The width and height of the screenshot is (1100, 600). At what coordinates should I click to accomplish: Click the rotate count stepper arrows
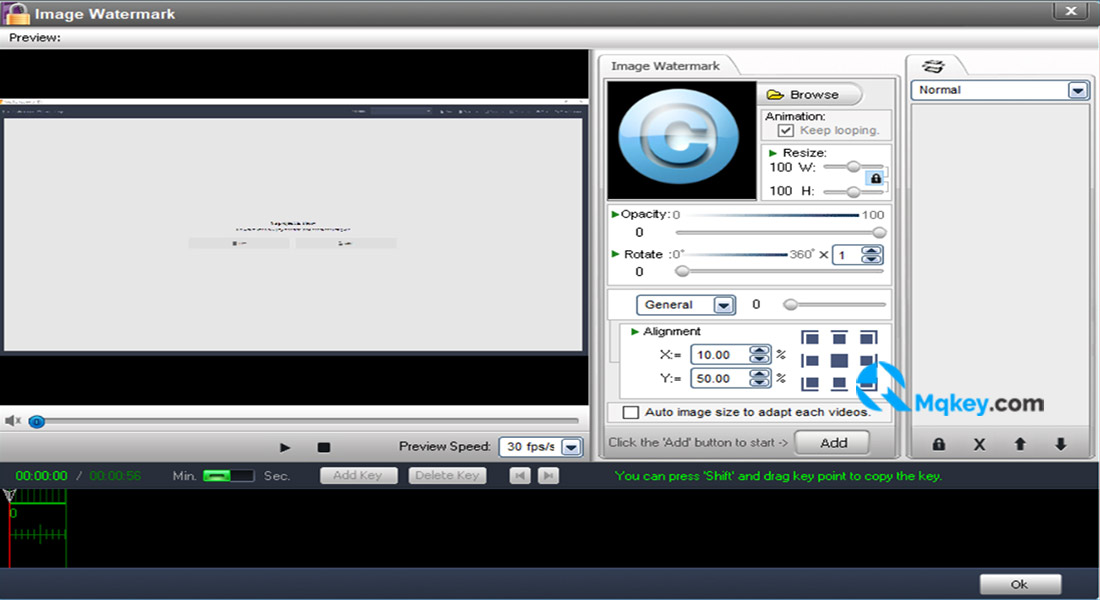(x=871, y=255)
